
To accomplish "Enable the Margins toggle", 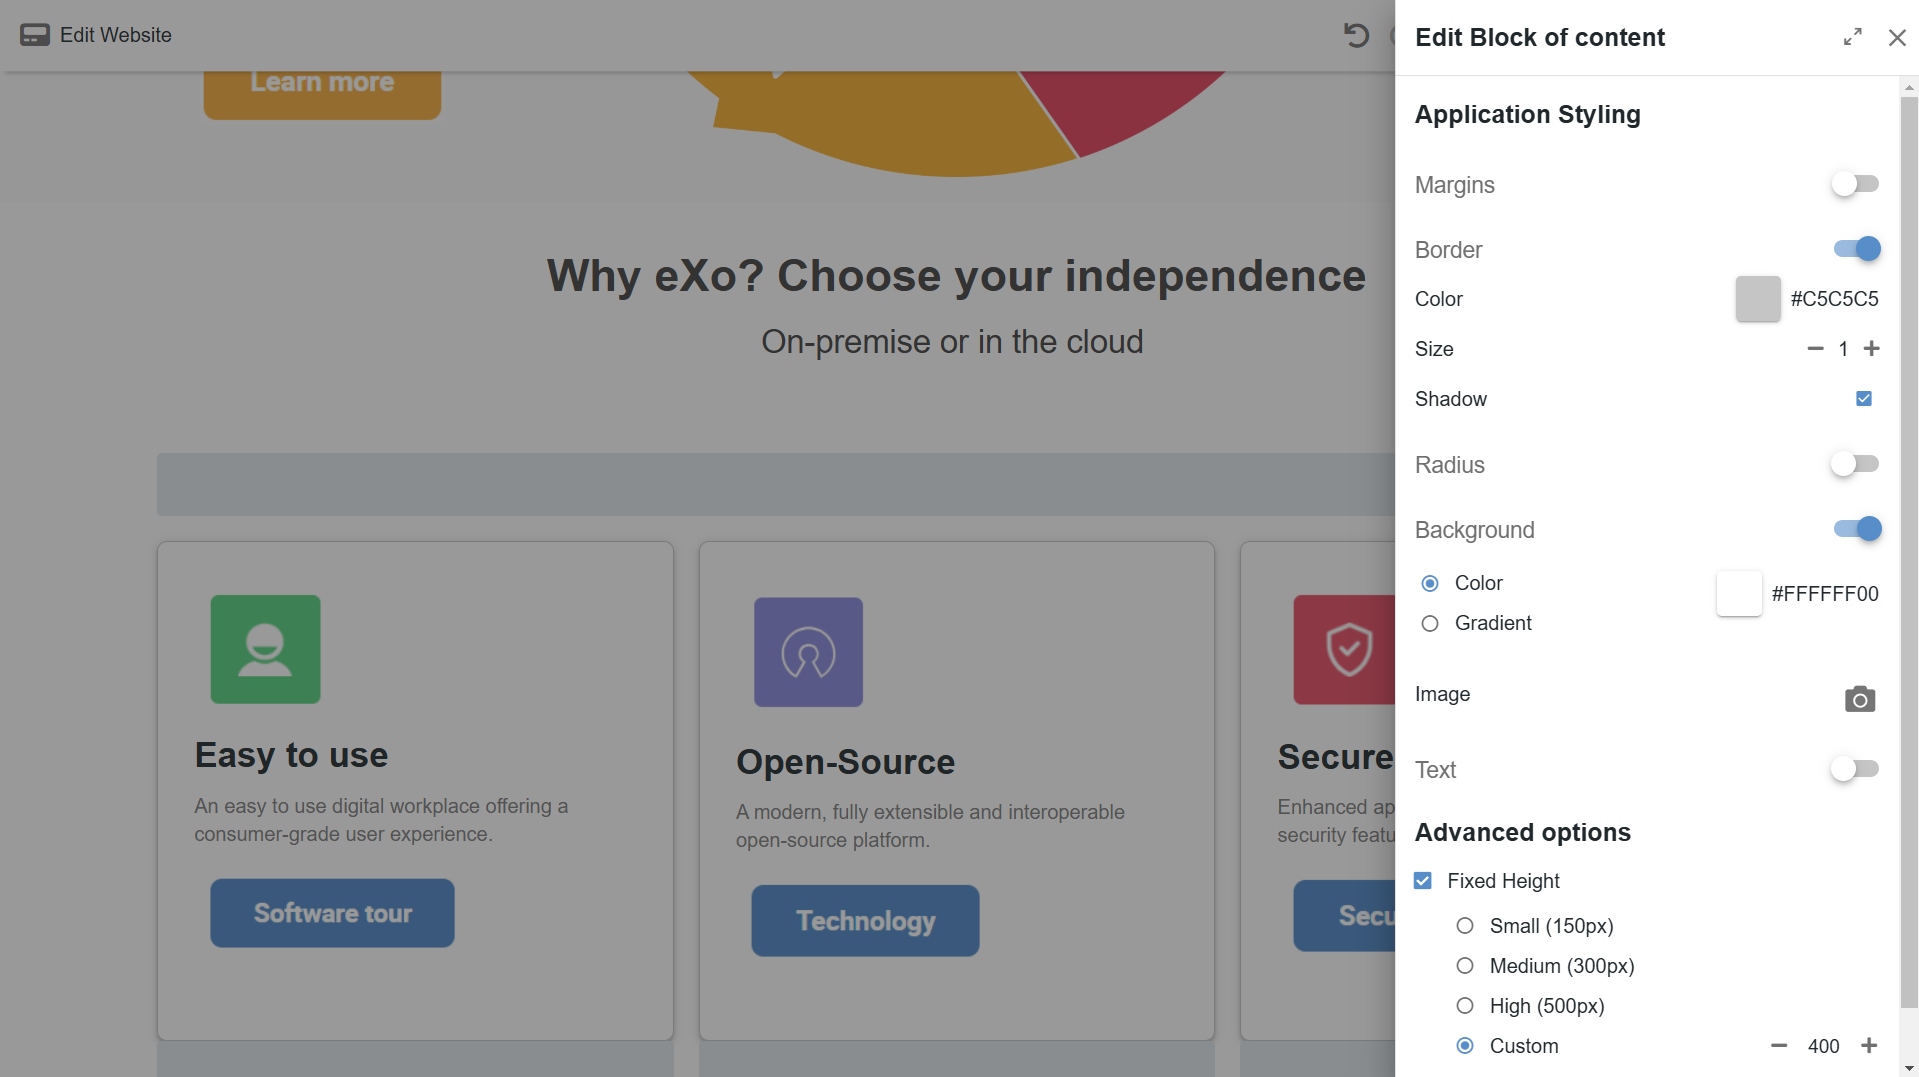I will (1855, 184).
